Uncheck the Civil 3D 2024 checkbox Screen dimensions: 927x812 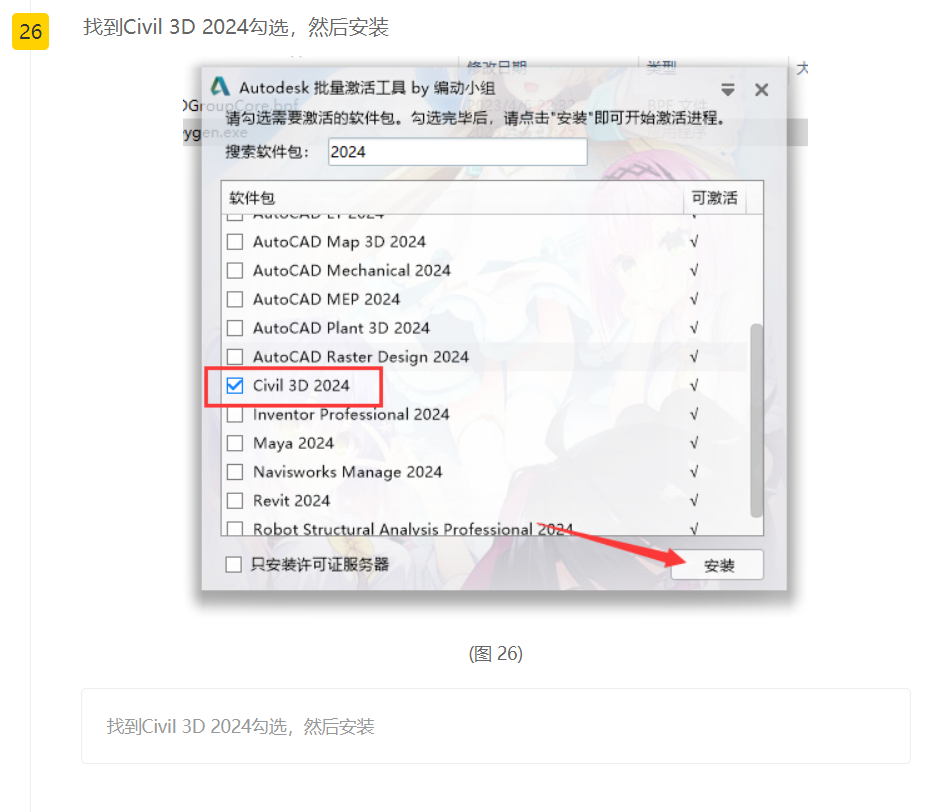(235, 386)
